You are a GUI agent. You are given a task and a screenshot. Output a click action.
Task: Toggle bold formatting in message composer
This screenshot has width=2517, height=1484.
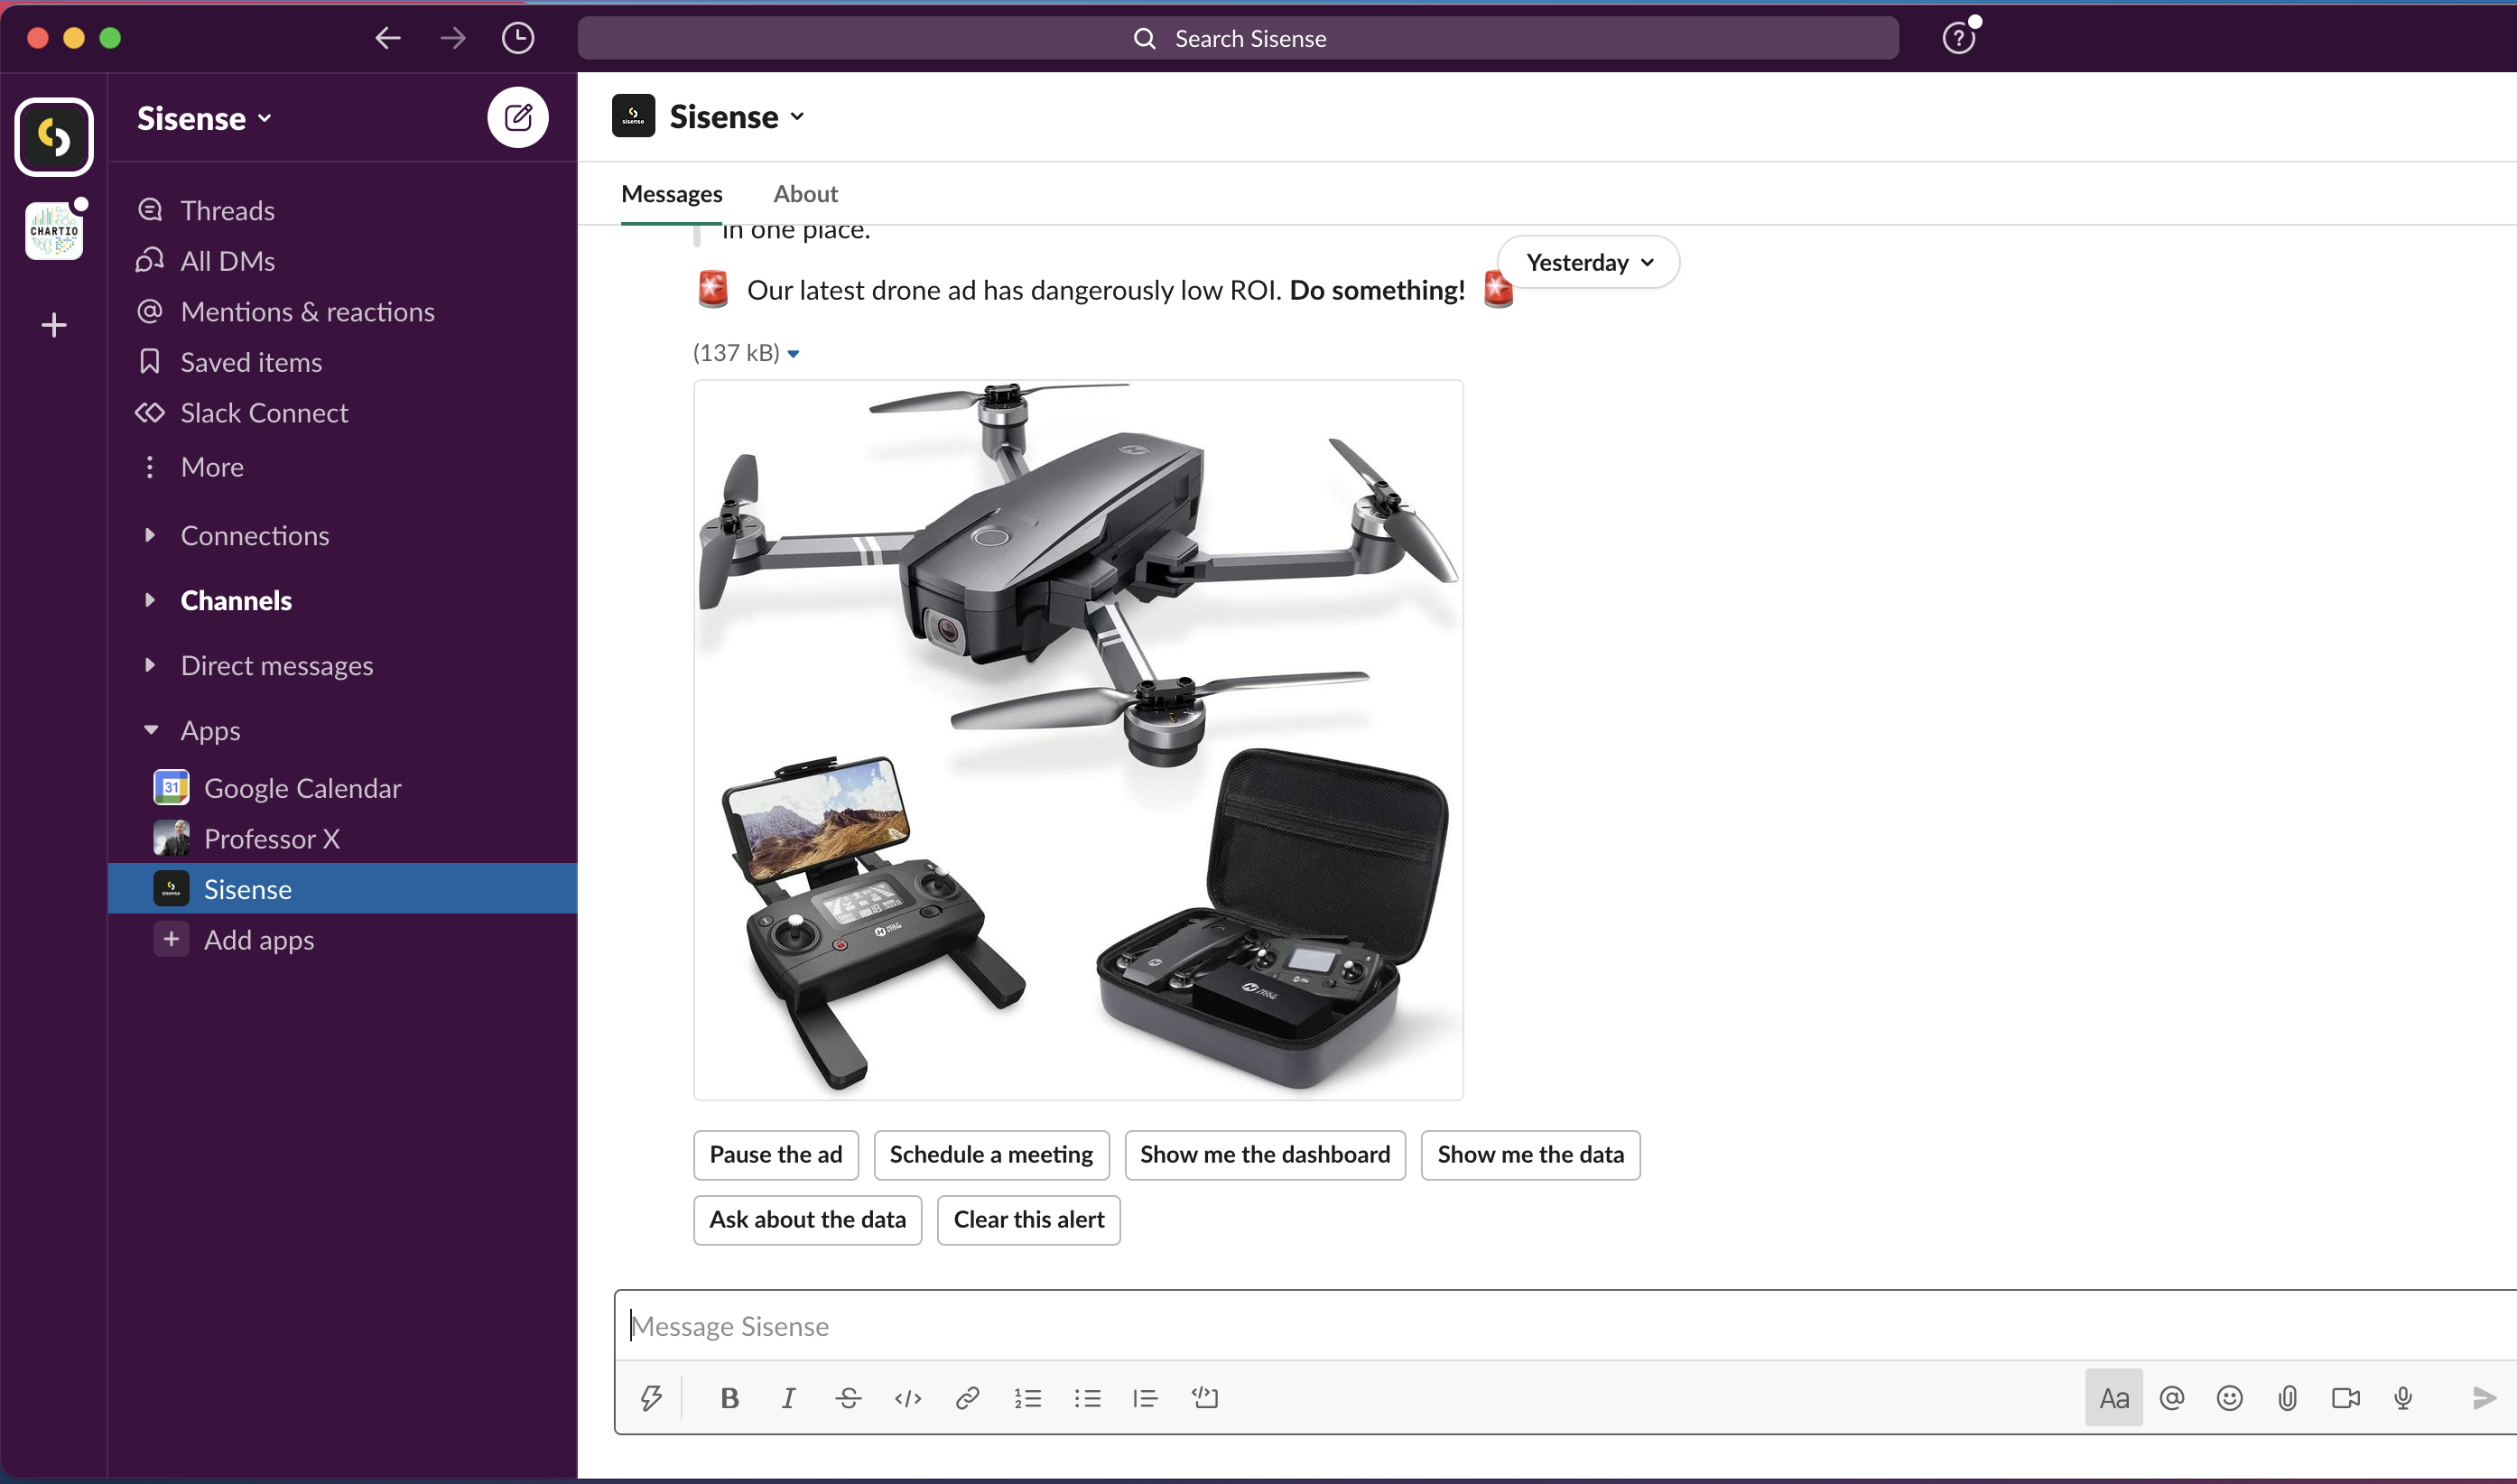pos(729,1397)
